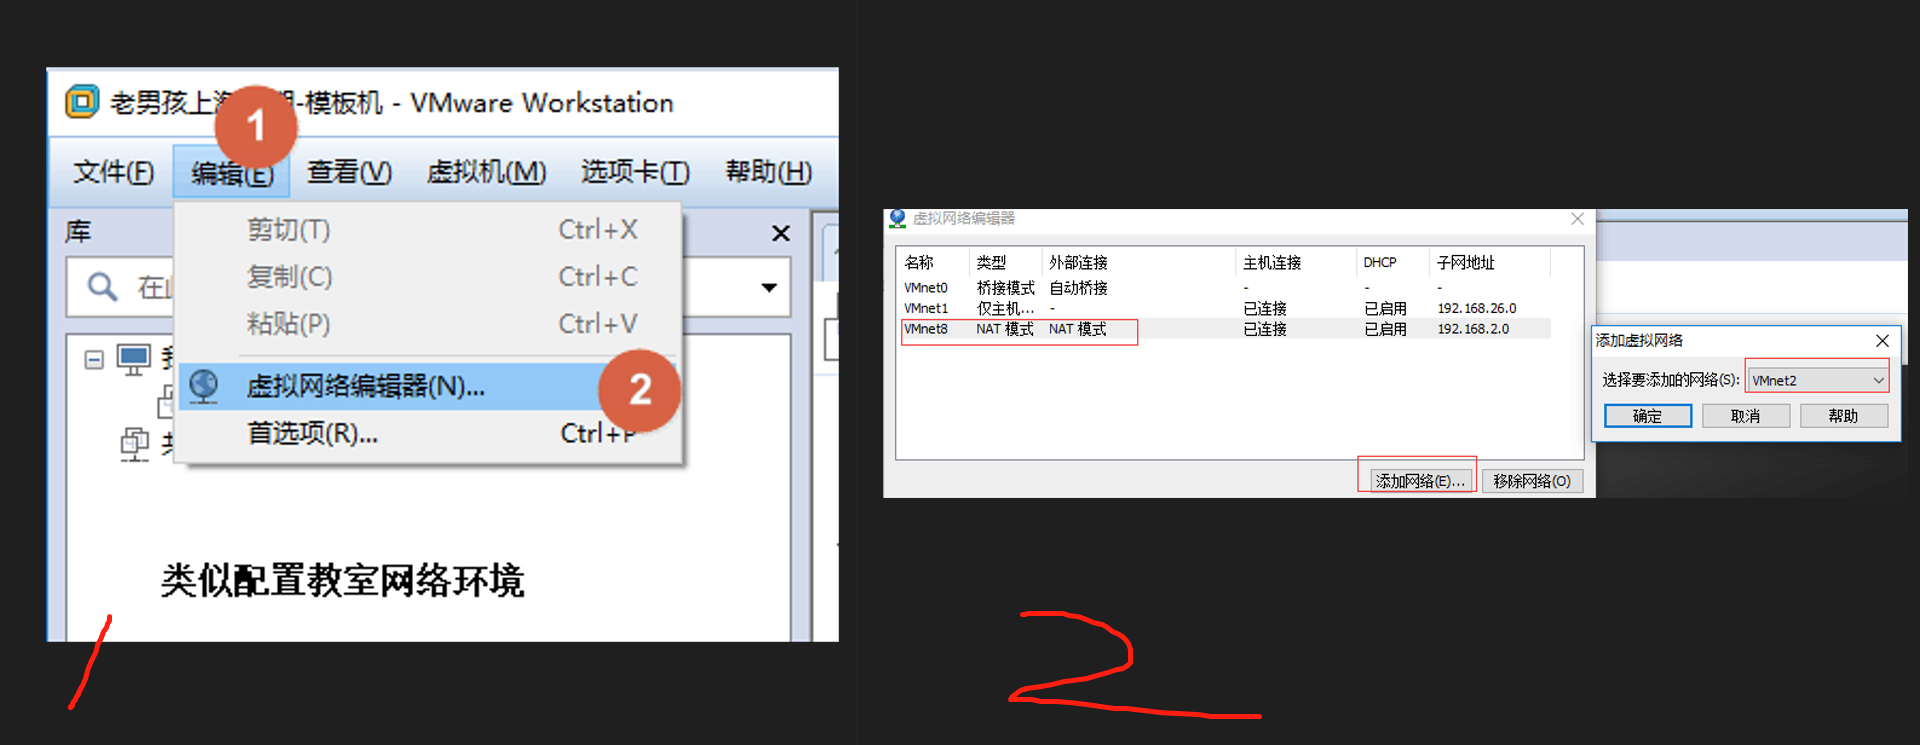Click the 192.168.26.0 subnet address cell
The image size is (1920, 745).
pos(1476,308)
